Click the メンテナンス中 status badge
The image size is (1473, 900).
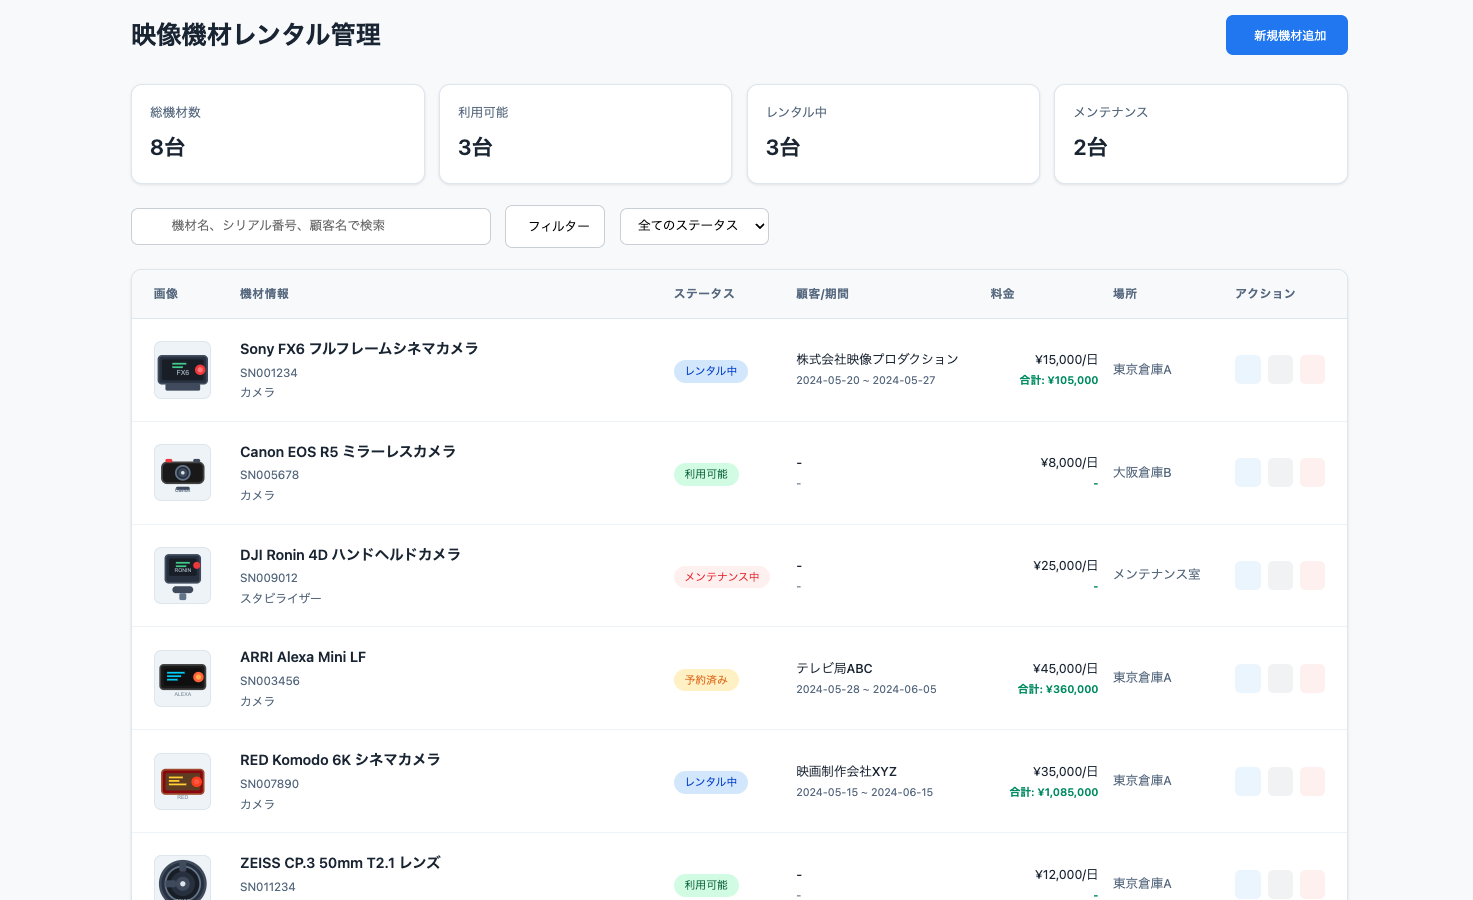722,577
